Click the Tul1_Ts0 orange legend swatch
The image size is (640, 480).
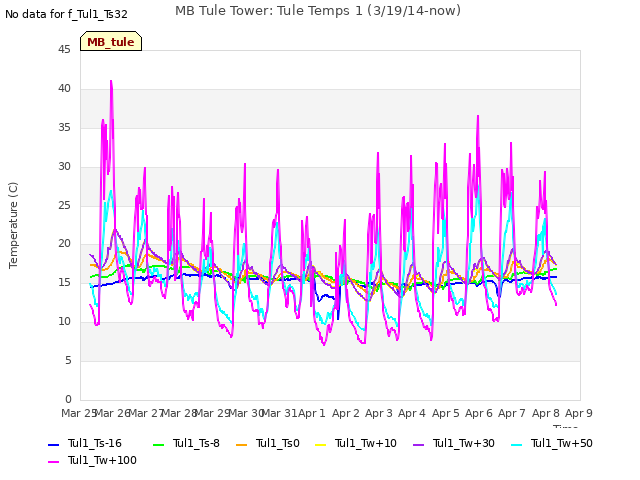pos(242,444)
